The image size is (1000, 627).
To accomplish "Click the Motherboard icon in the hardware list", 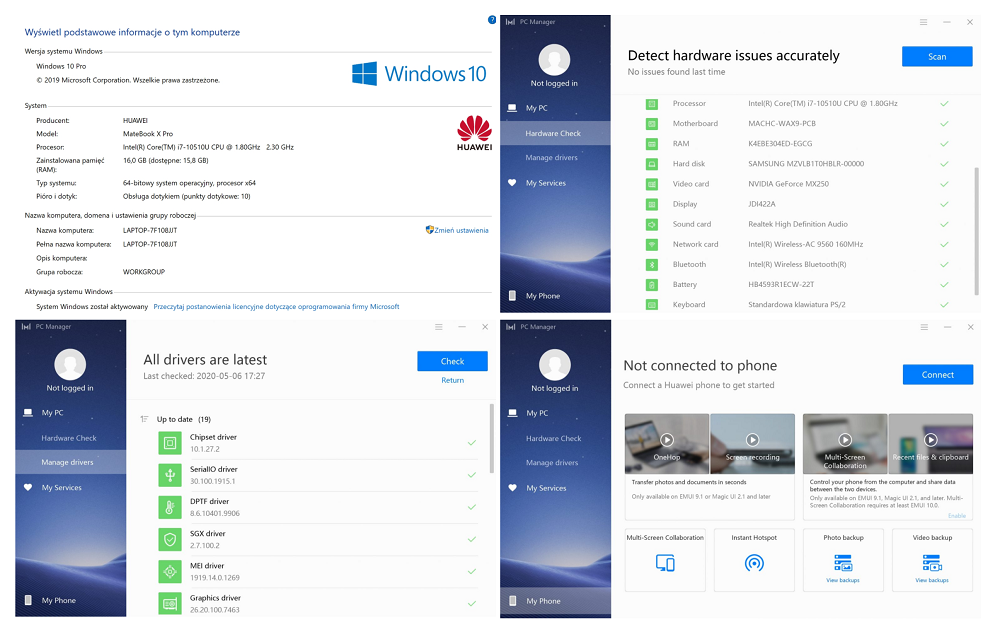I will tap(652, 124).
